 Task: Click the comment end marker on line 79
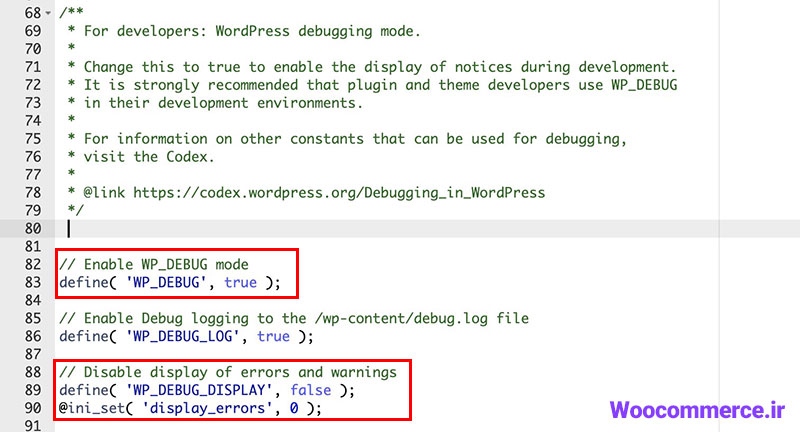[76, 210]
